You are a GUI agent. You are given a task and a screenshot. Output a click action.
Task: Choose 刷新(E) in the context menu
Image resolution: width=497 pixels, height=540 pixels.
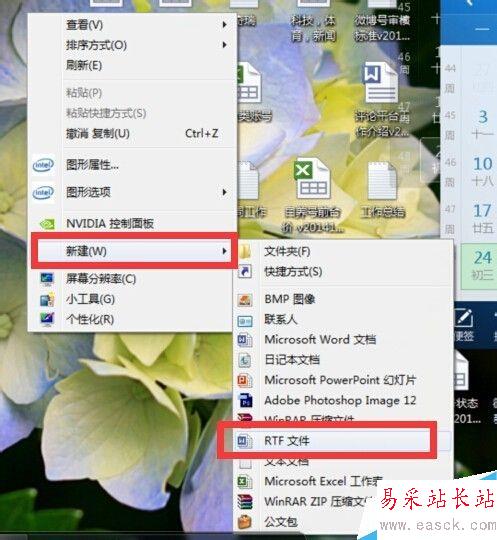tap(132, 65)
